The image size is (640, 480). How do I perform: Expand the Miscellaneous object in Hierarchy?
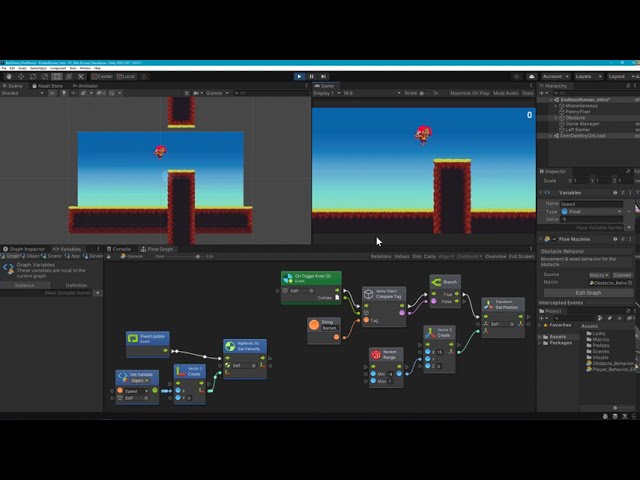tap(556, 106)
